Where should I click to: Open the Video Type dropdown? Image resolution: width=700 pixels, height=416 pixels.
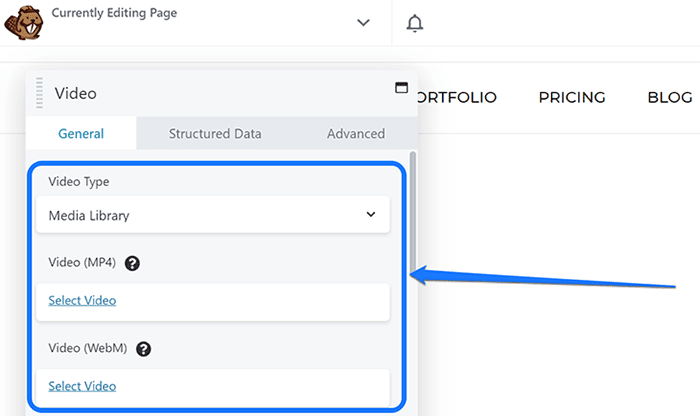click(x=212, y=215)
